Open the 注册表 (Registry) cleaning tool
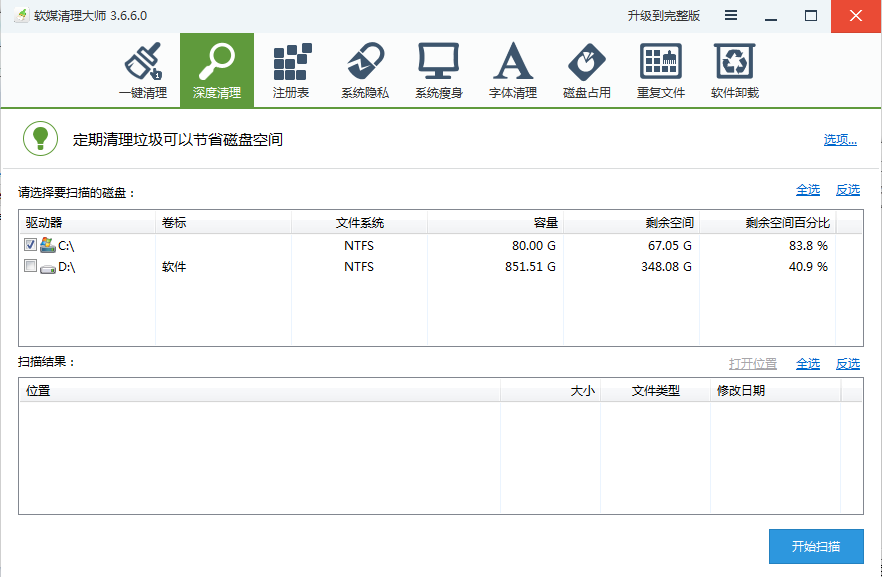The image size is (882, 577). click(x=292, y=69)
